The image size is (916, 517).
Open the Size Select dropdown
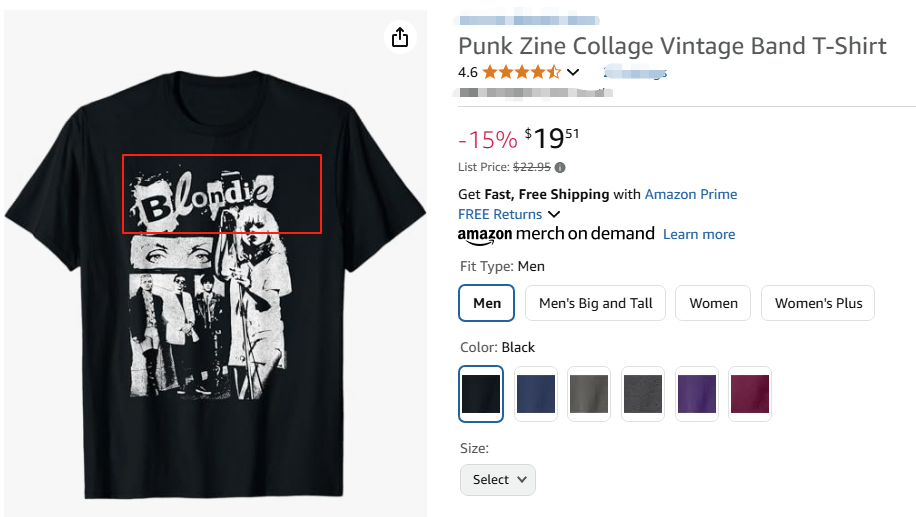(498, 479)
